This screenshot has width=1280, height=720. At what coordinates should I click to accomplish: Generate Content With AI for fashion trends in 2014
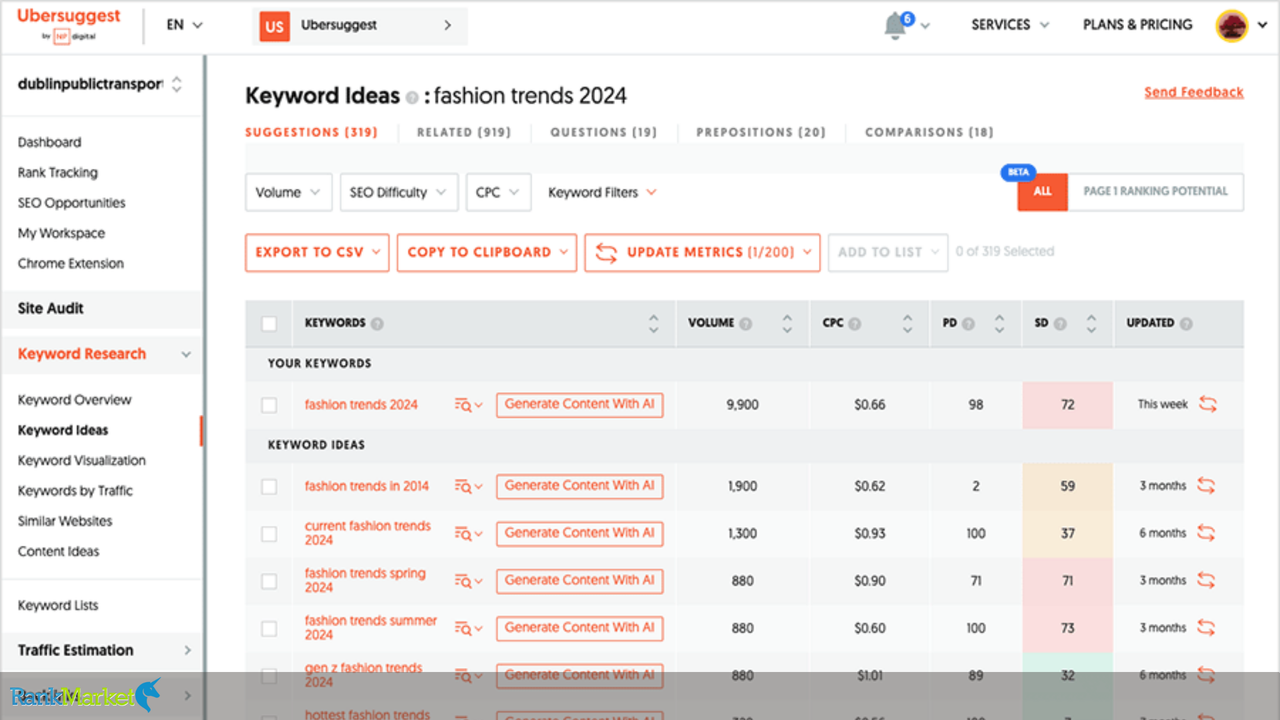[579, 486]
